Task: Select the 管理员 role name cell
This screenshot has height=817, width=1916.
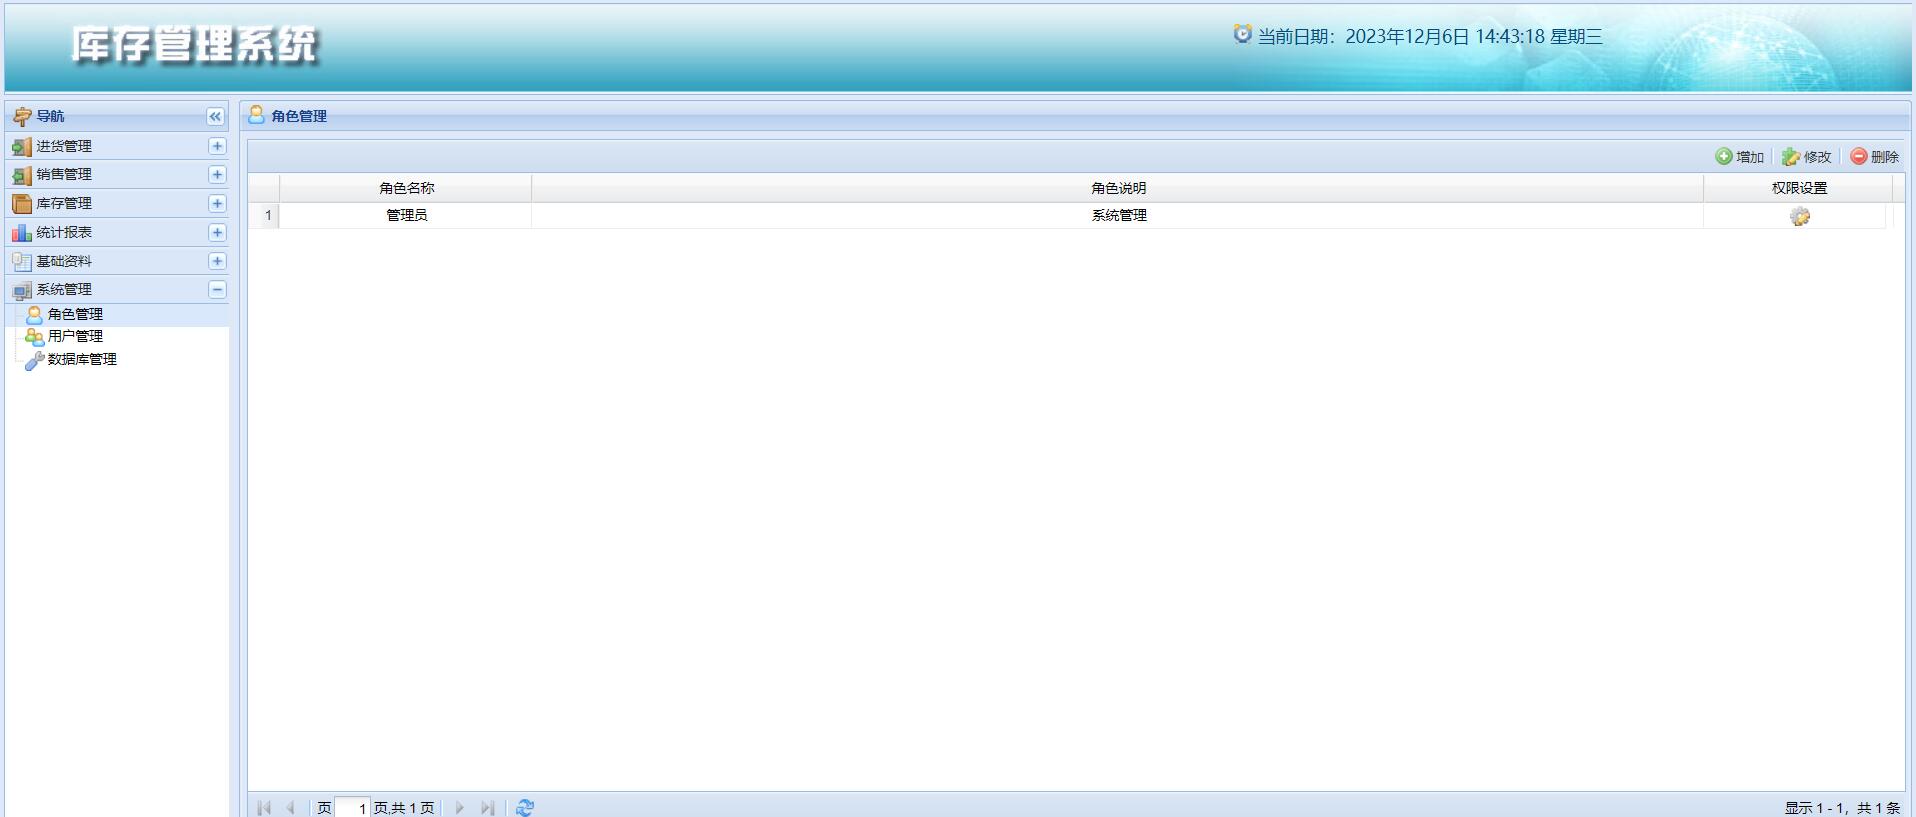Action: [x=406, y=215]
